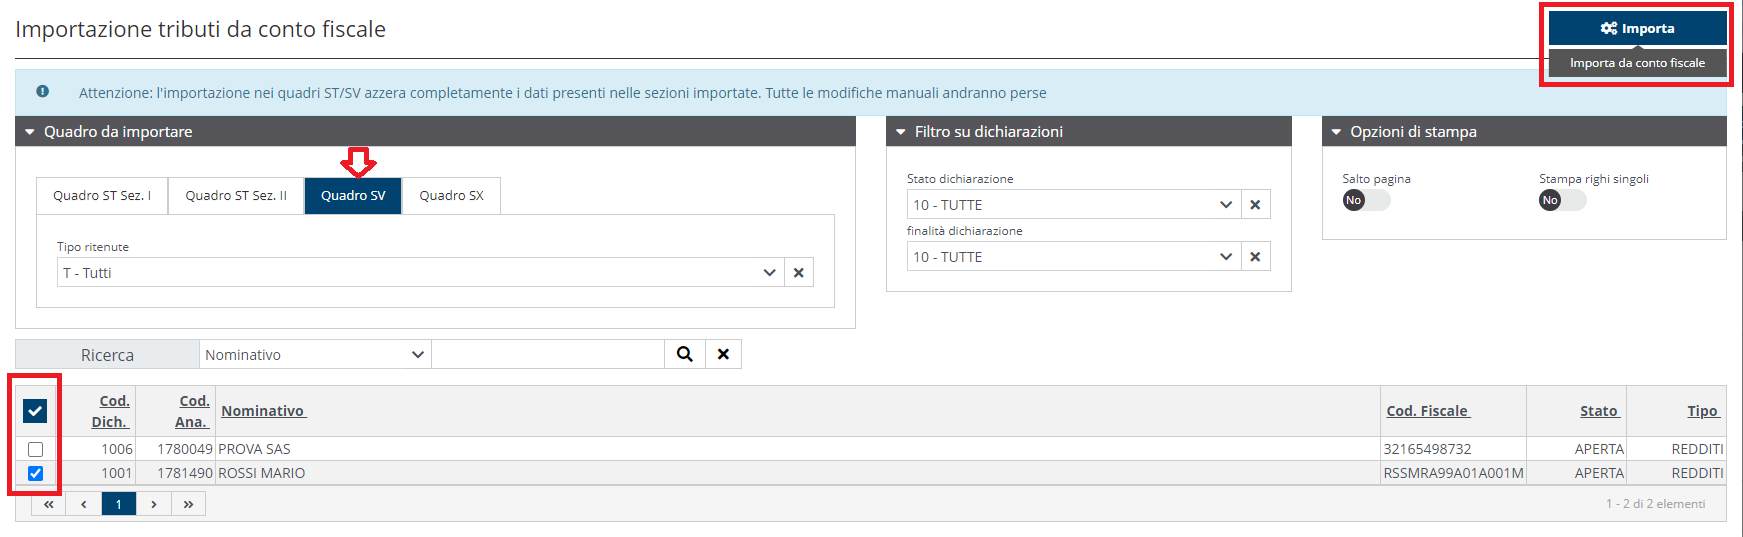Collapse the Quadro da importare panel
This screenshot has height=537, width=1743.
tap(30, 132)
